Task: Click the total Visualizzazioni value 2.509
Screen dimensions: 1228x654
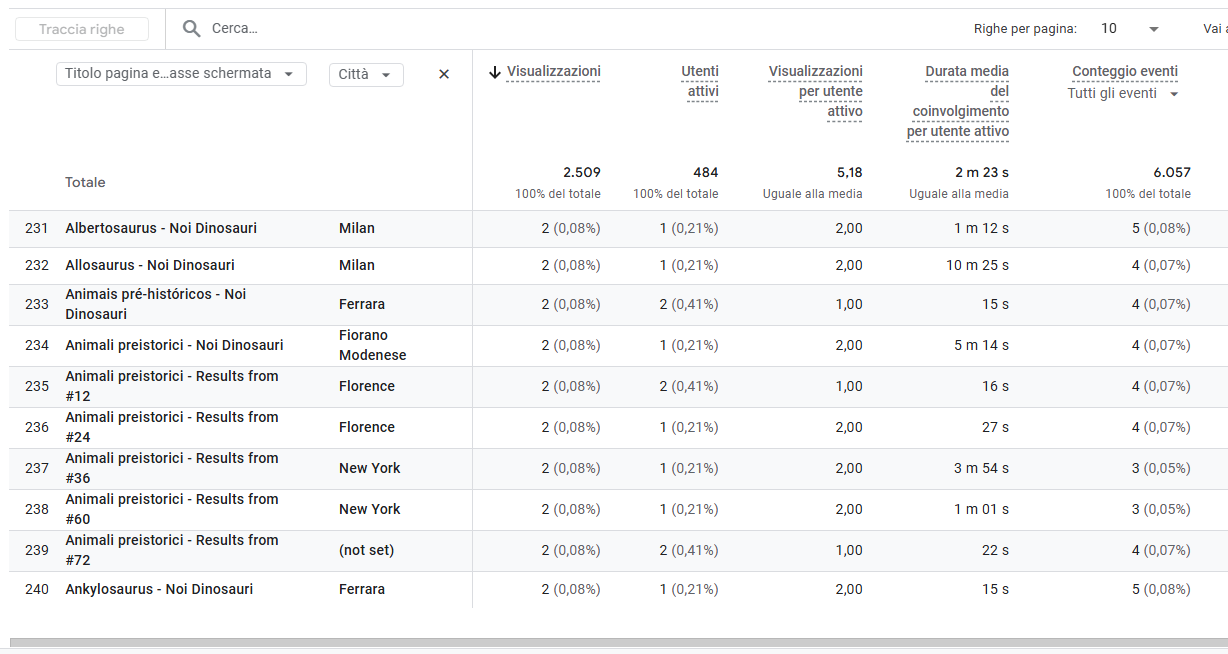Action: tap(582, 172)
